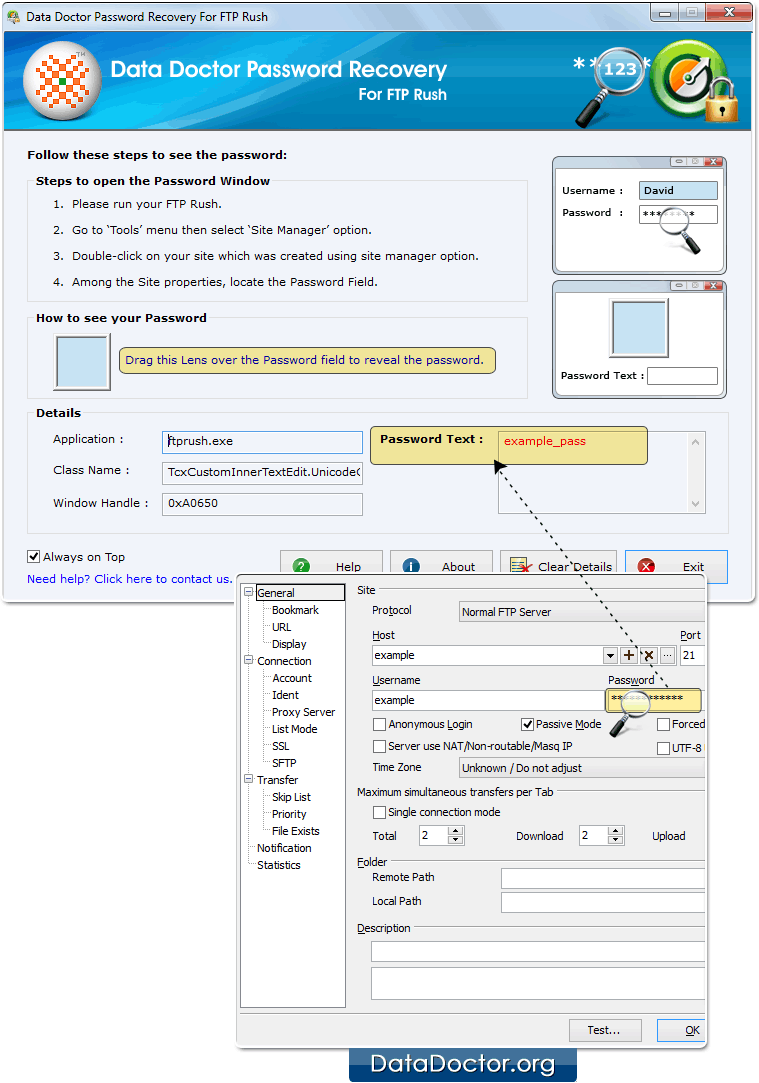Click the X delete icon beside Host field
The image size is (759, 1083).
[648, 655]
